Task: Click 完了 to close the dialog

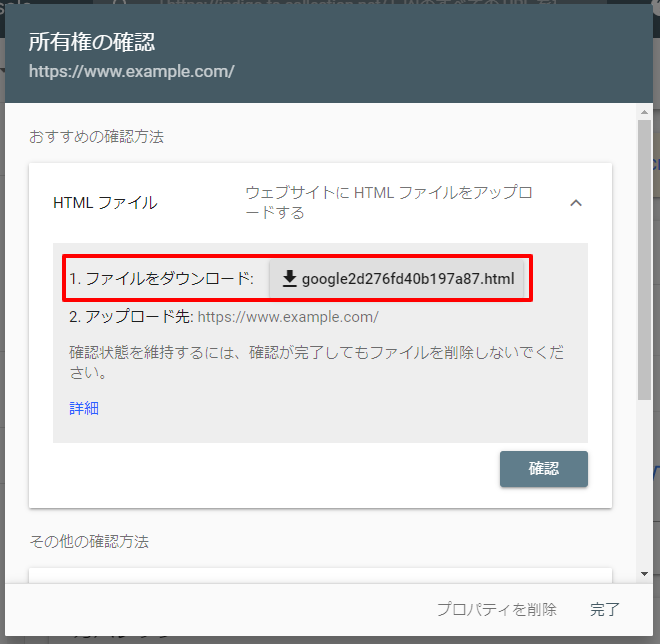Action: pos(605,609)
